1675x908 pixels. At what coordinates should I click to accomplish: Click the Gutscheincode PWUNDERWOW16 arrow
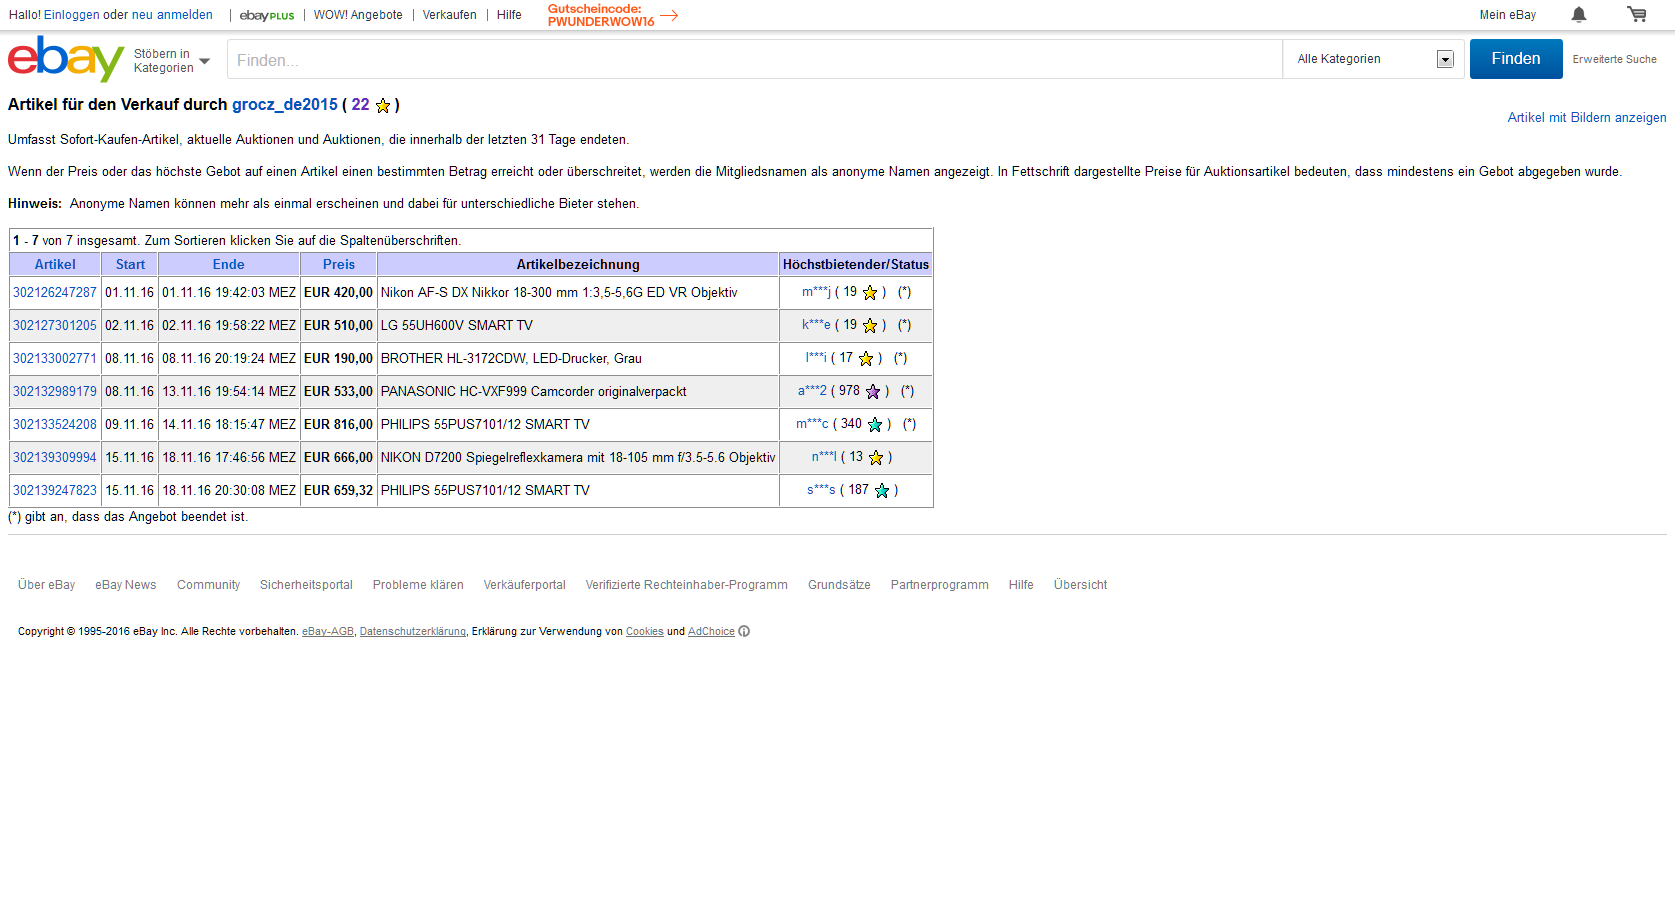(x=669, y=15)
